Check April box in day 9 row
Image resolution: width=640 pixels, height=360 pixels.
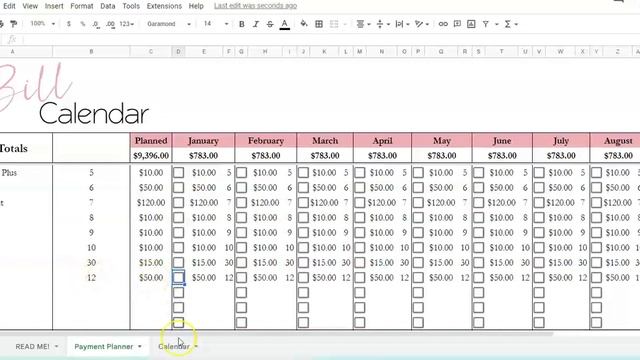point(360,232)
